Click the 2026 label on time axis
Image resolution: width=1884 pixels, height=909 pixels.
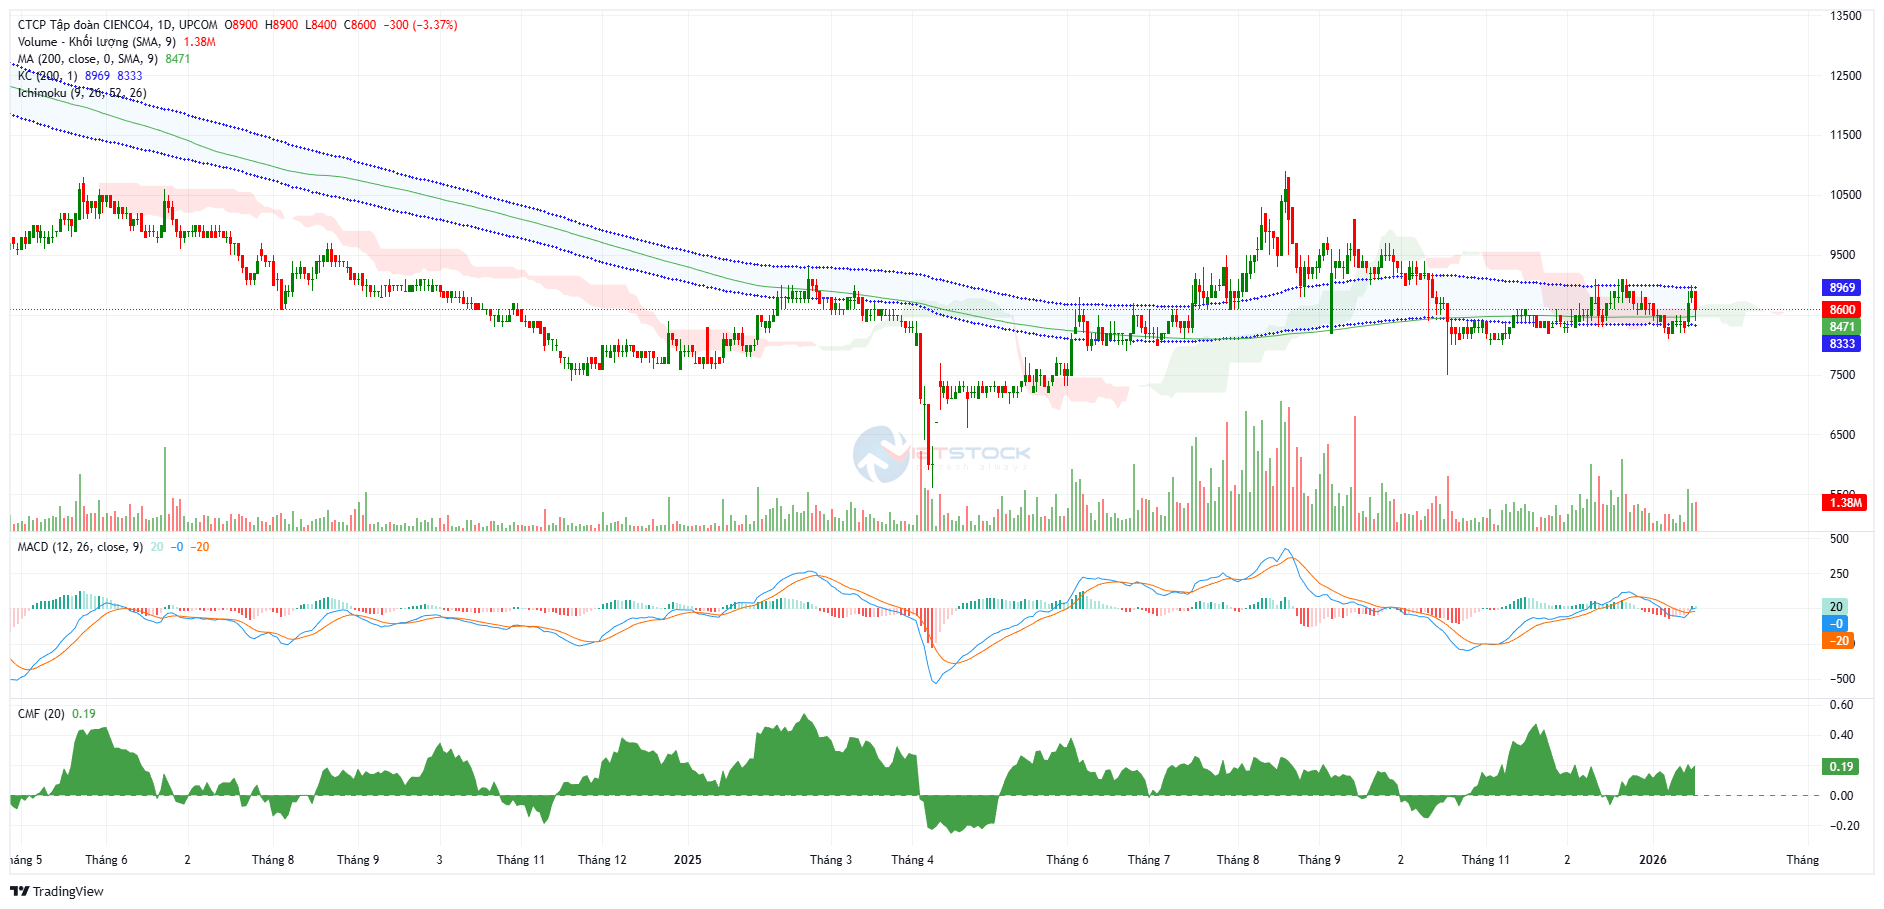click(x=1652, y=860)
